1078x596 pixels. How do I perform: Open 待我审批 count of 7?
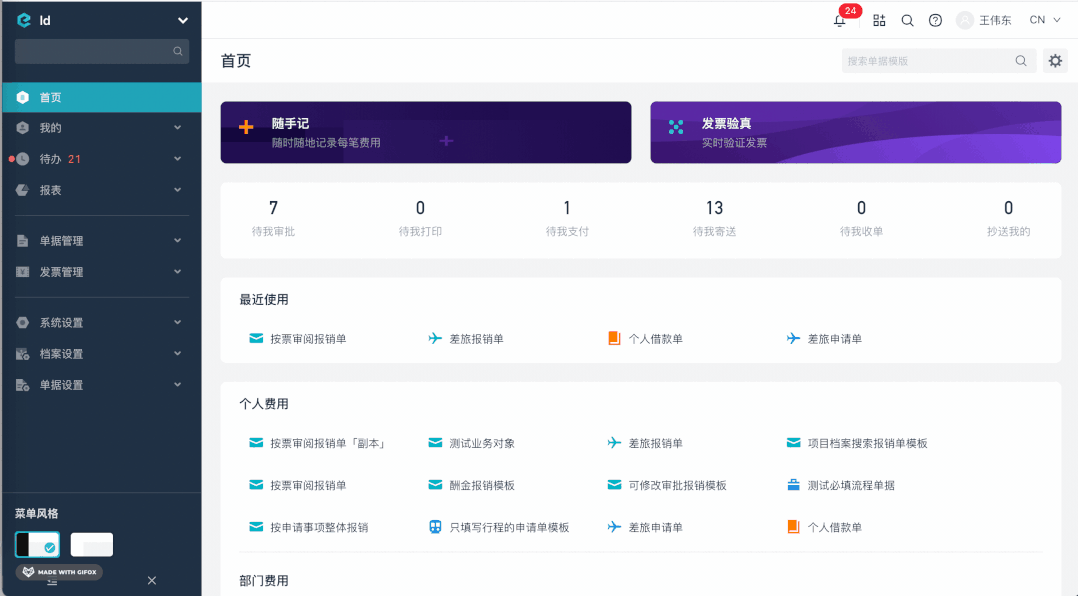(274, 218)
